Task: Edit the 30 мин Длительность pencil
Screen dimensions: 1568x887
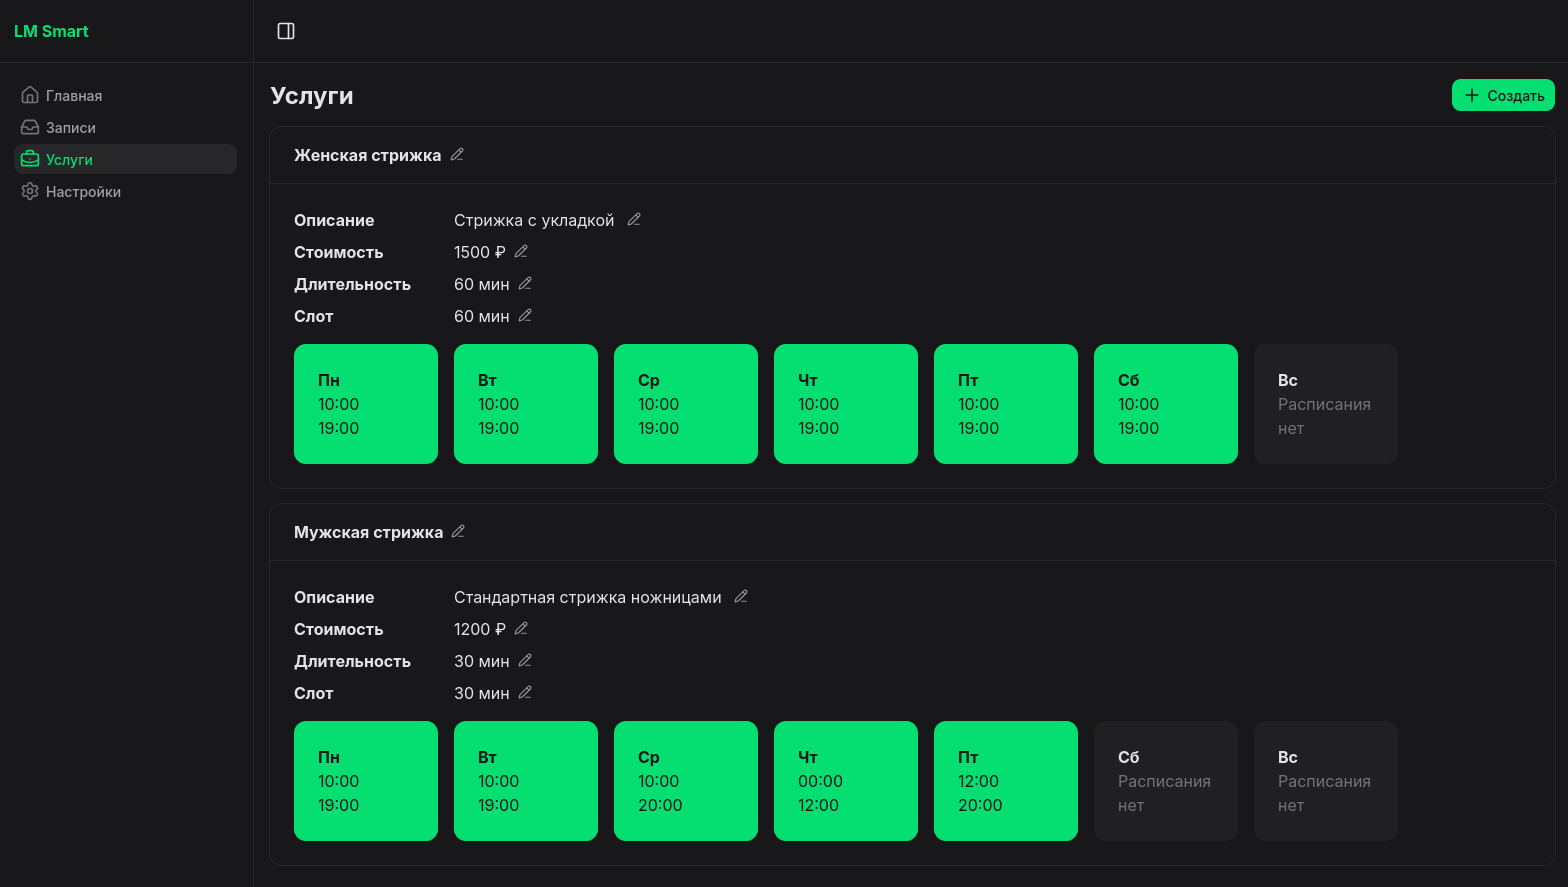Action: click(x=525, y=660)
